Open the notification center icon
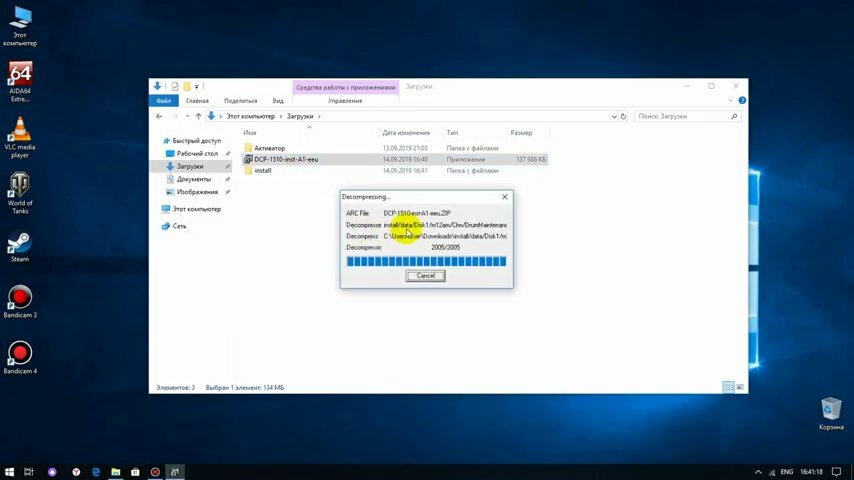Screen dimensions: 854x480 pyautogui.click(x=837, y=472)
